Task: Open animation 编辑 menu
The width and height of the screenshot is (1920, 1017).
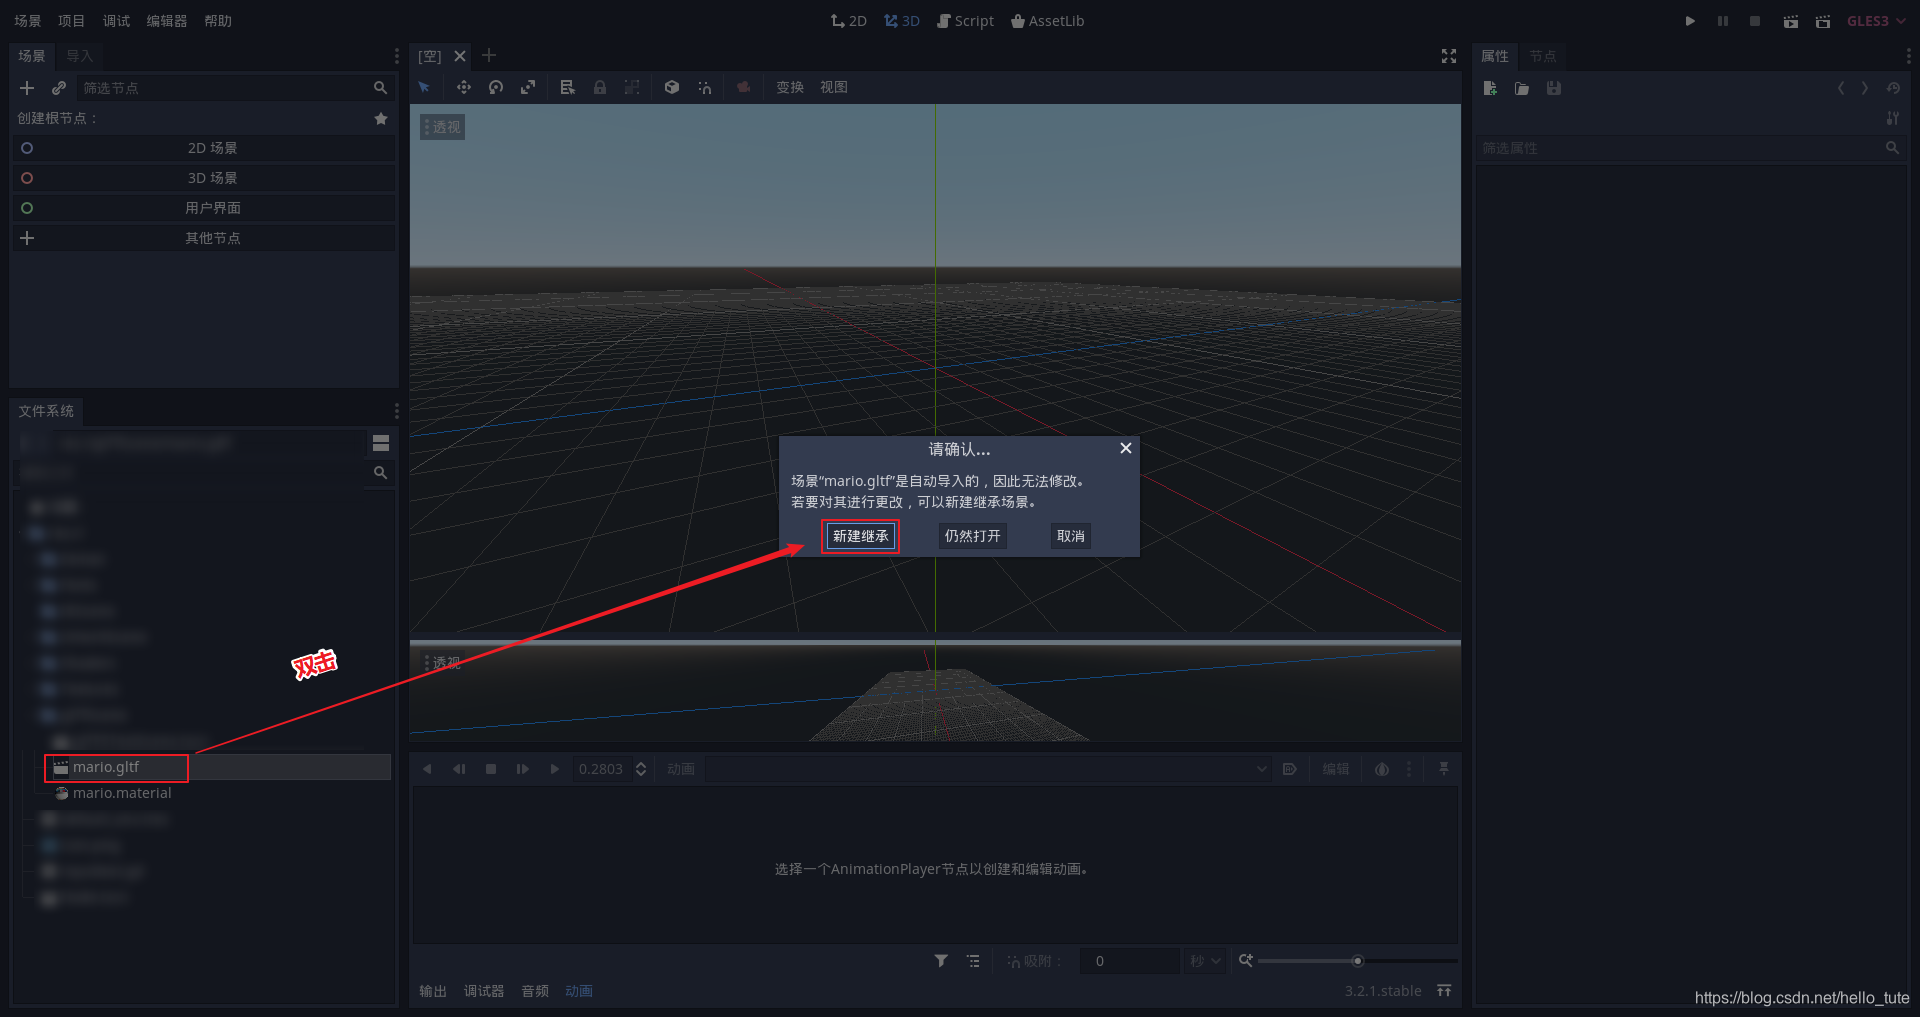Action: [1336, 769]
